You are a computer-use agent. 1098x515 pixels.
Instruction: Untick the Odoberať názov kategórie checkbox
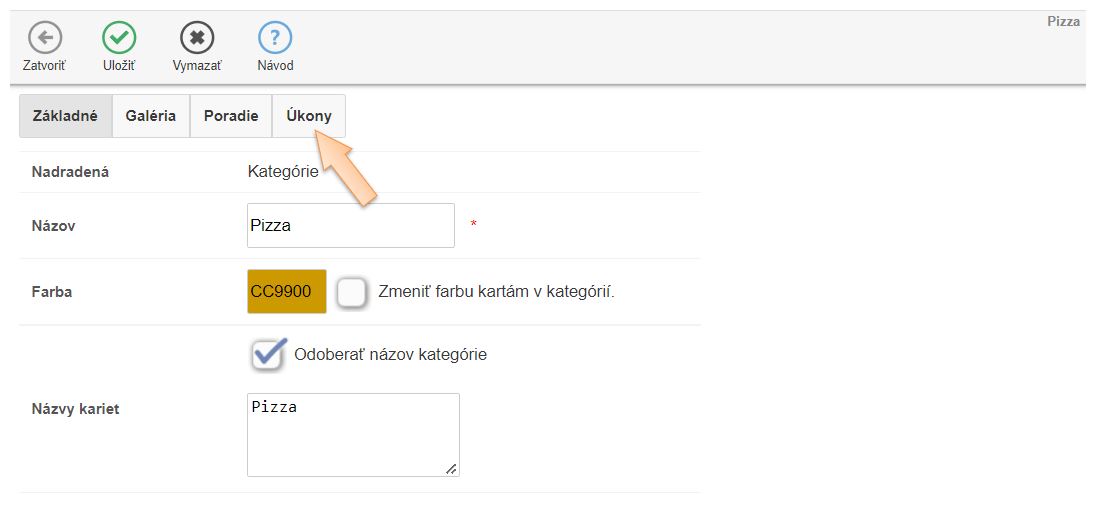click(x=267, y=354)
